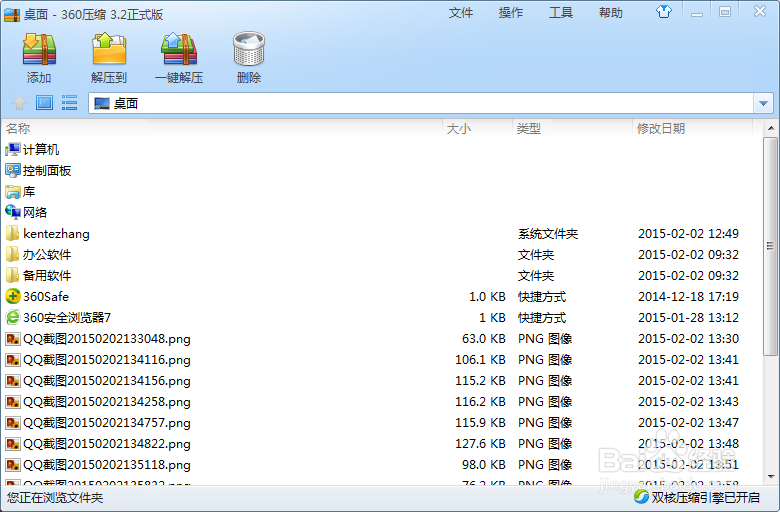Click icon of QQ截图20150202134116.png
This screenshot has width=780, height=512.
click(13, 360)
